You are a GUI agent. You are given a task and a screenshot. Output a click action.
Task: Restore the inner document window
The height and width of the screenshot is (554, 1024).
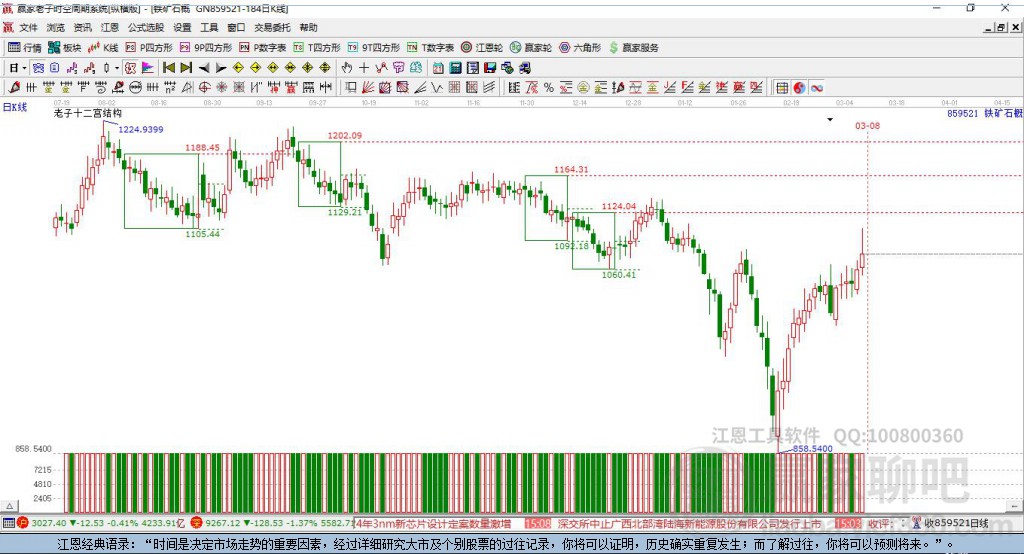click(1001, 27)
